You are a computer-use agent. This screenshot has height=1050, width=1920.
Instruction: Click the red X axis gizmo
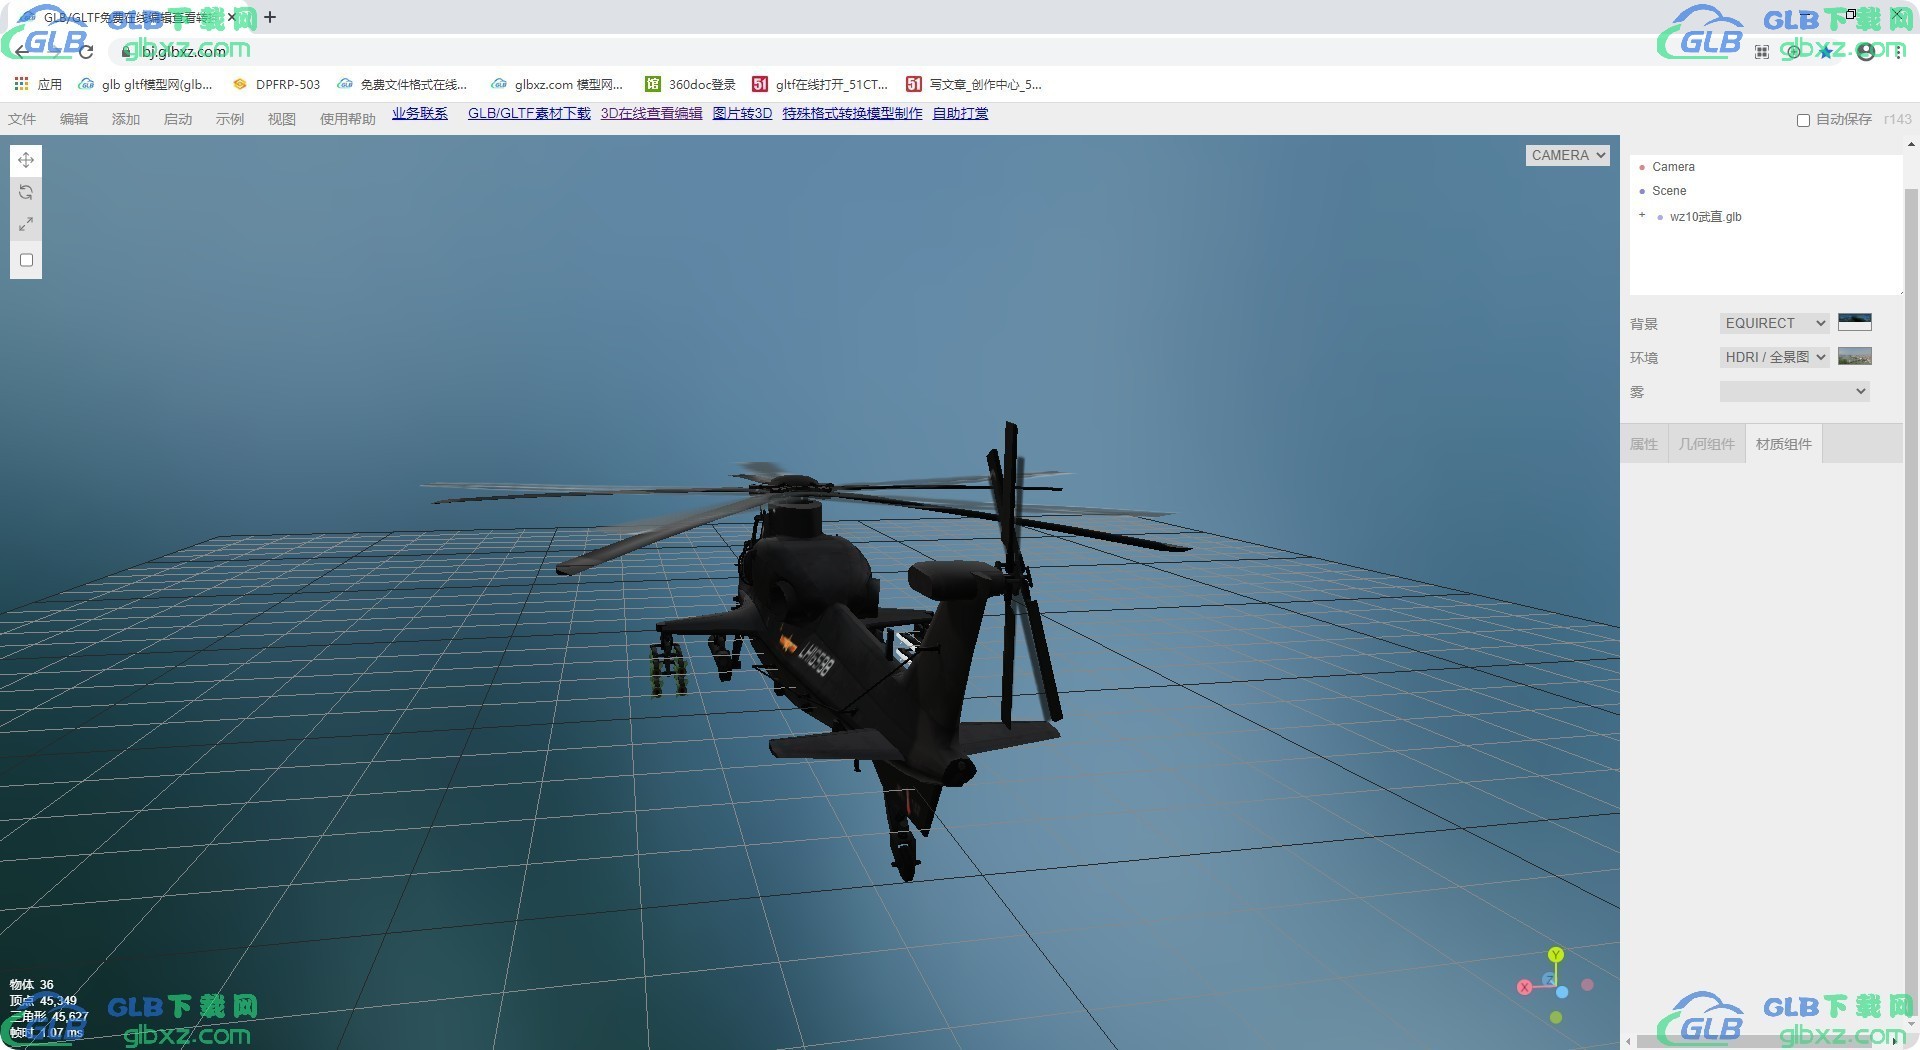[x=1524, y=987]
